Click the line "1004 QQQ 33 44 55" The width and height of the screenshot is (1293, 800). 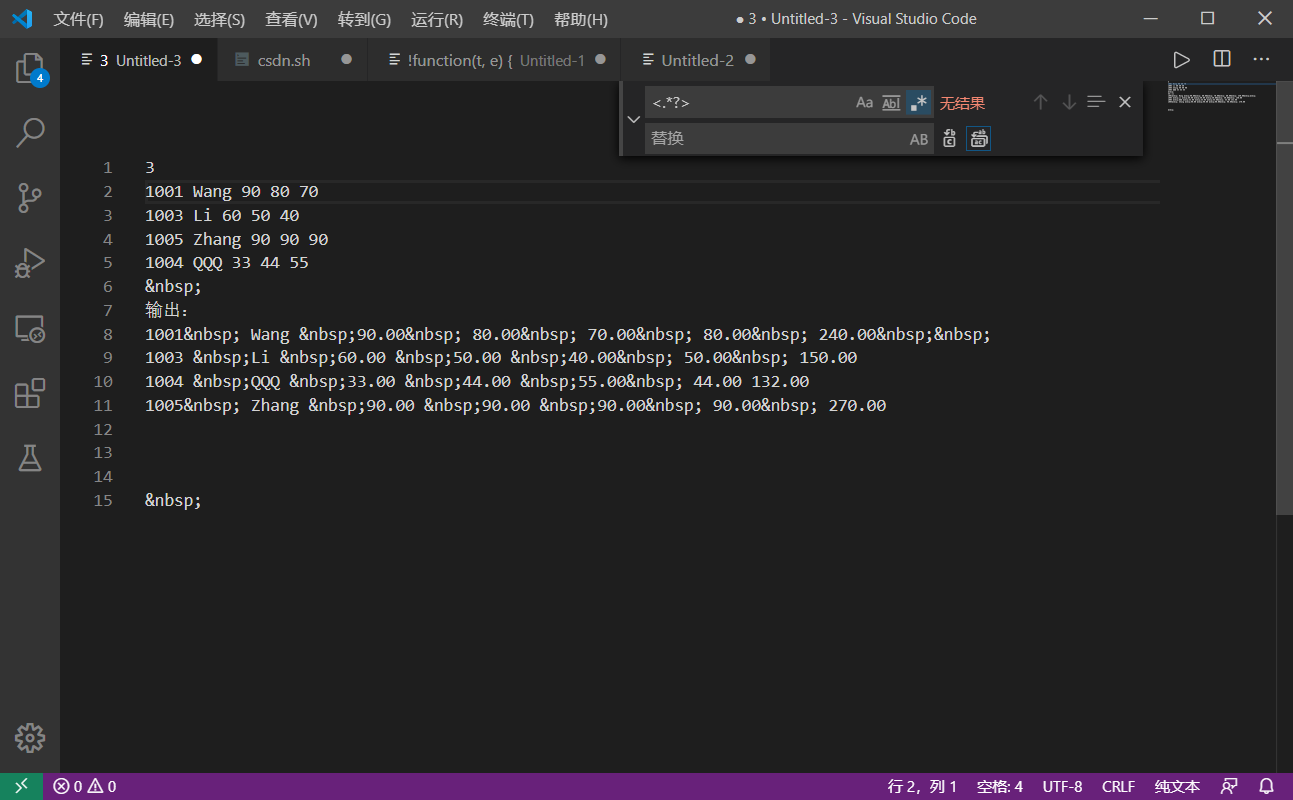point(227,263)
